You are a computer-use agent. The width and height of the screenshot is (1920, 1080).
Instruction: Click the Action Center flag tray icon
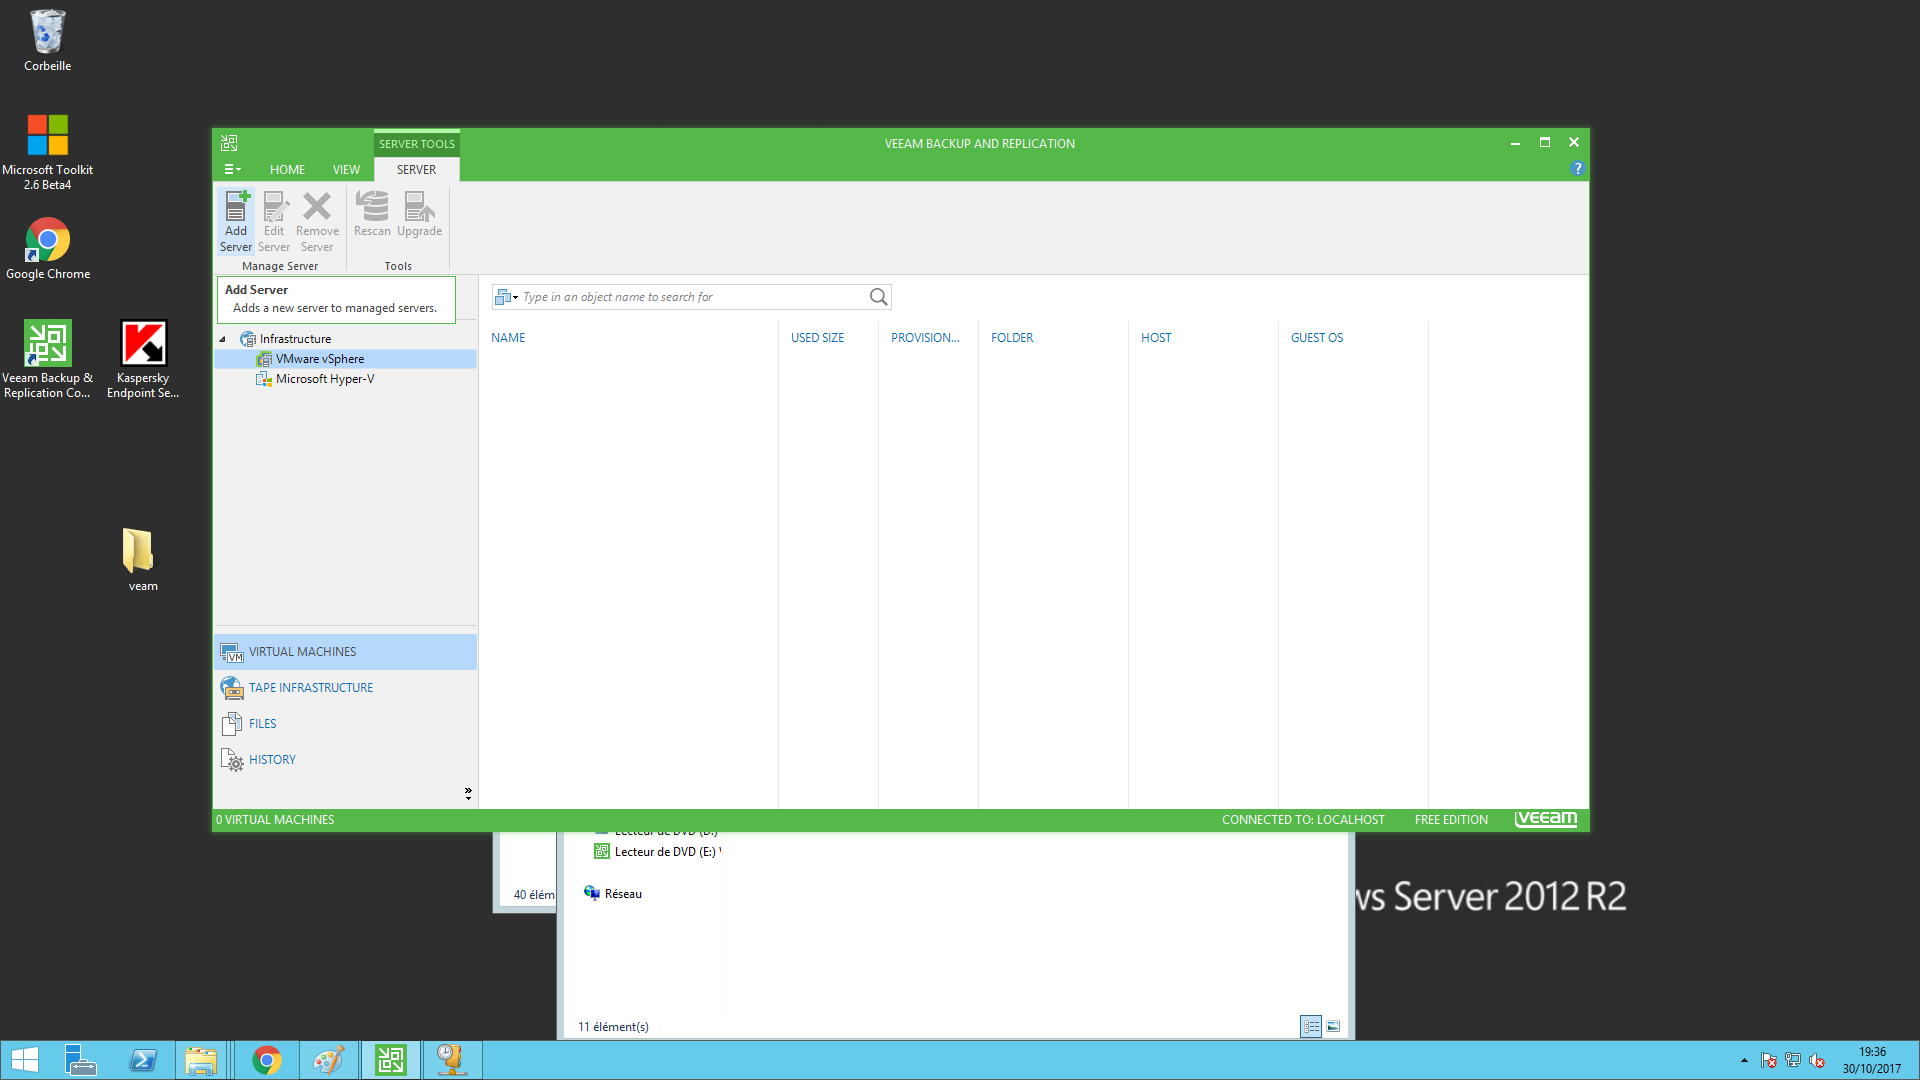(x=1769, y=1060)
